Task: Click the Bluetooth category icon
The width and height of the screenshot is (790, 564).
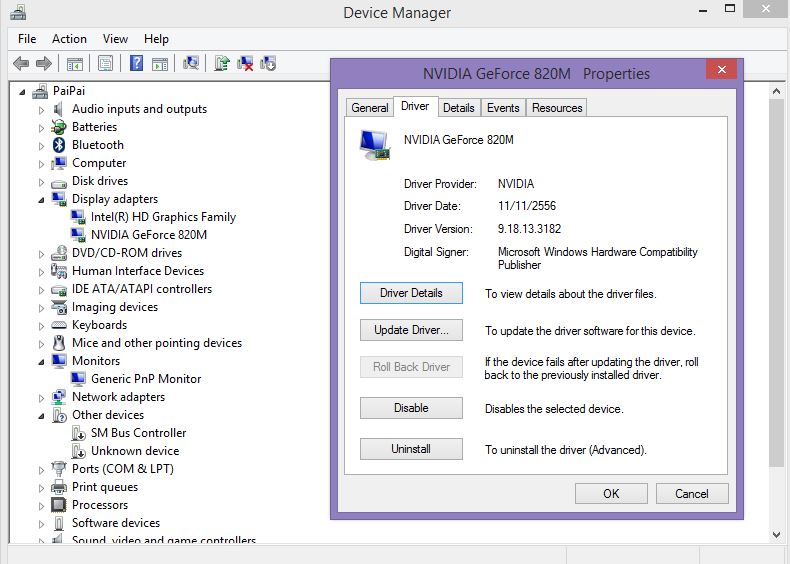Action: pos(59,145)
